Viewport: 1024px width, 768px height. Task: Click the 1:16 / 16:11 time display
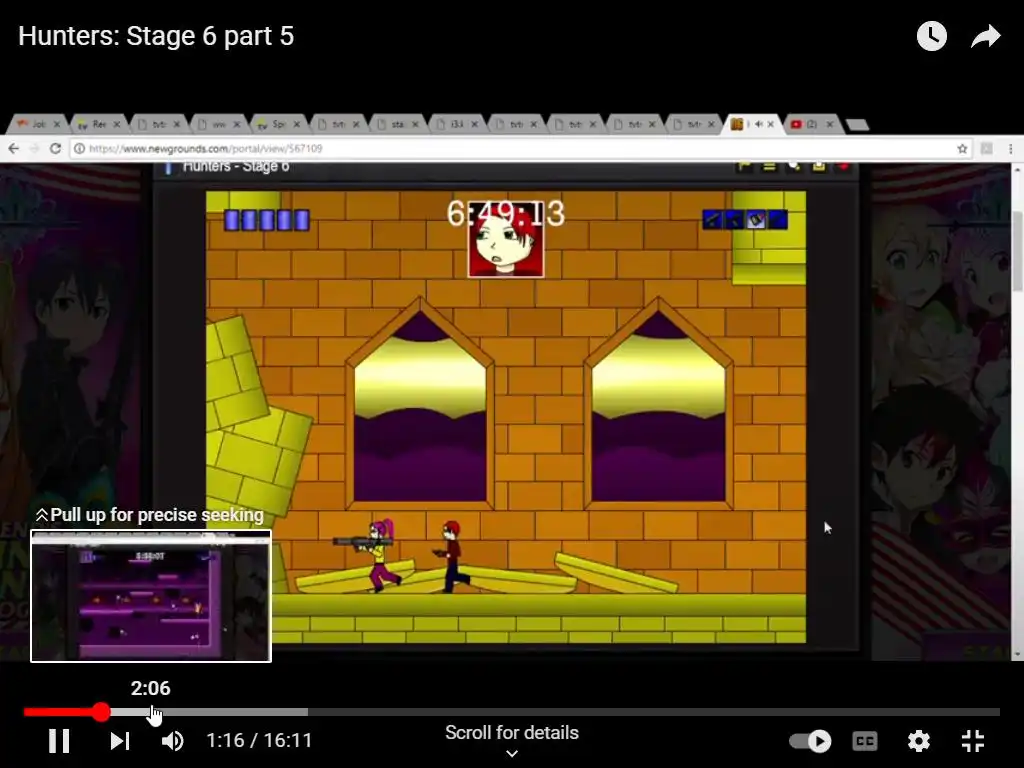point(259,741)
